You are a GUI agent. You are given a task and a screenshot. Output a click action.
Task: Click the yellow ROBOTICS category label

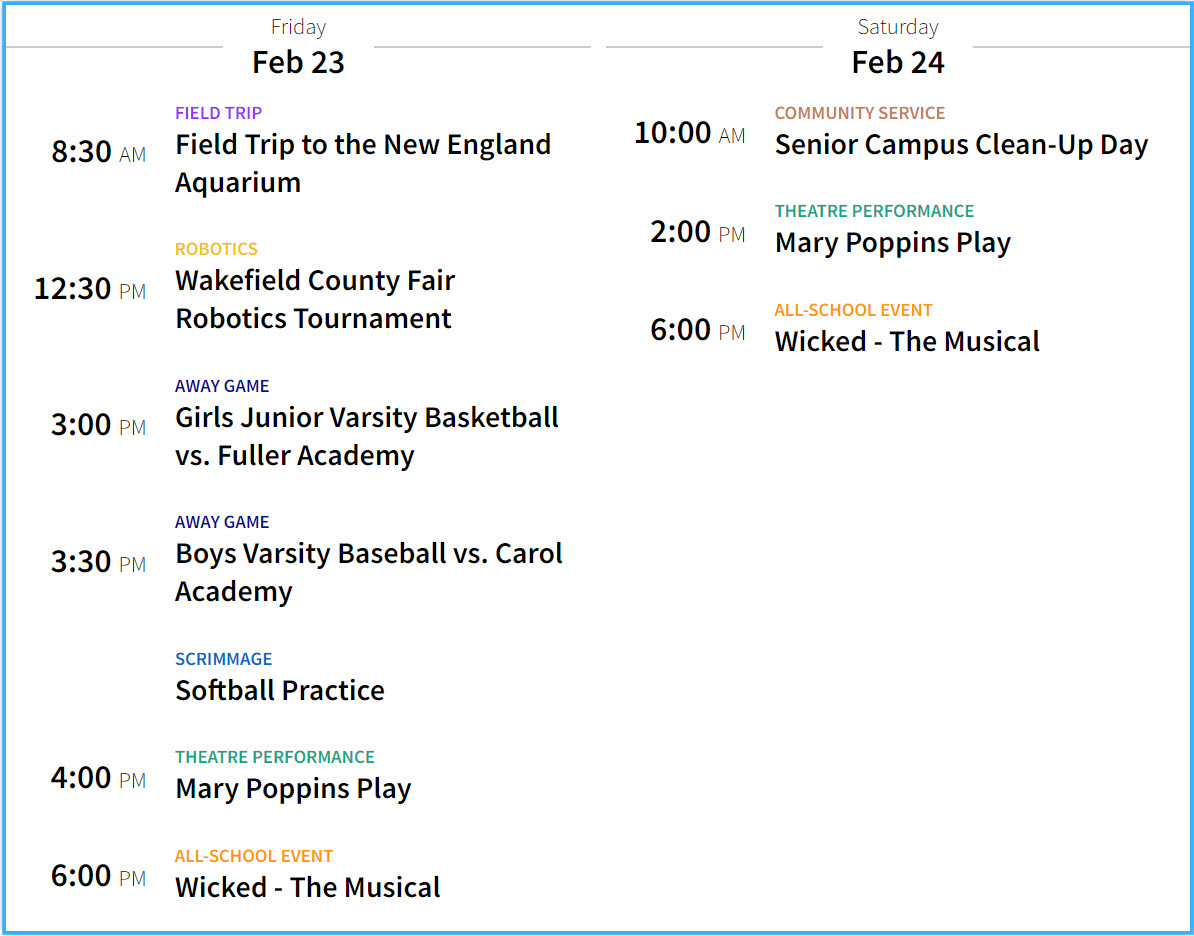tap(216, 249)
